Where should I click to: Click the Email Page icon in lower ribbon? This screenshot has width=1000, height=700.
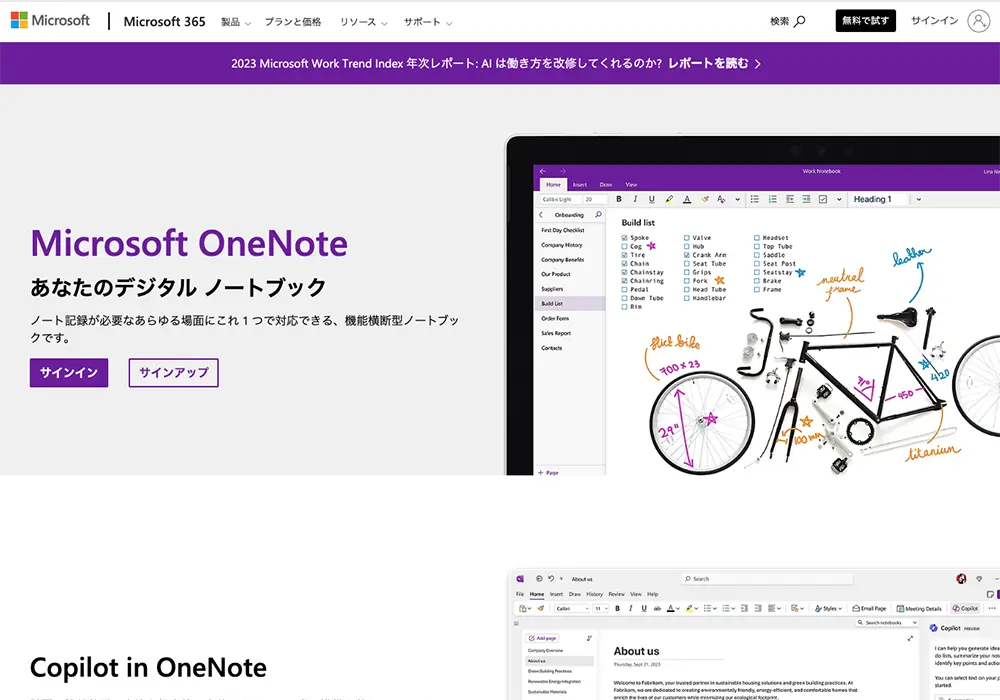[856, 608]
